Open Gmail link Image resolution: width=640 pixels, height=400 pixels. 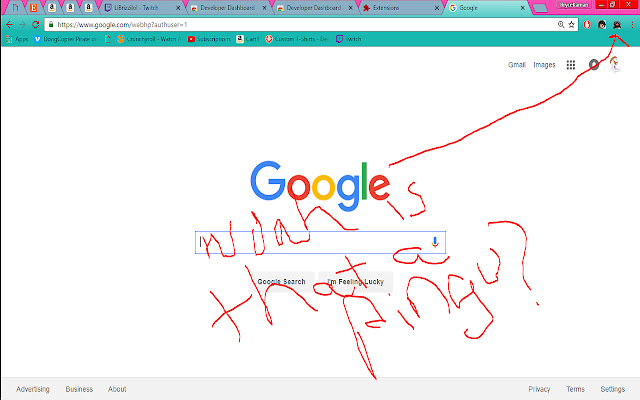517,64
